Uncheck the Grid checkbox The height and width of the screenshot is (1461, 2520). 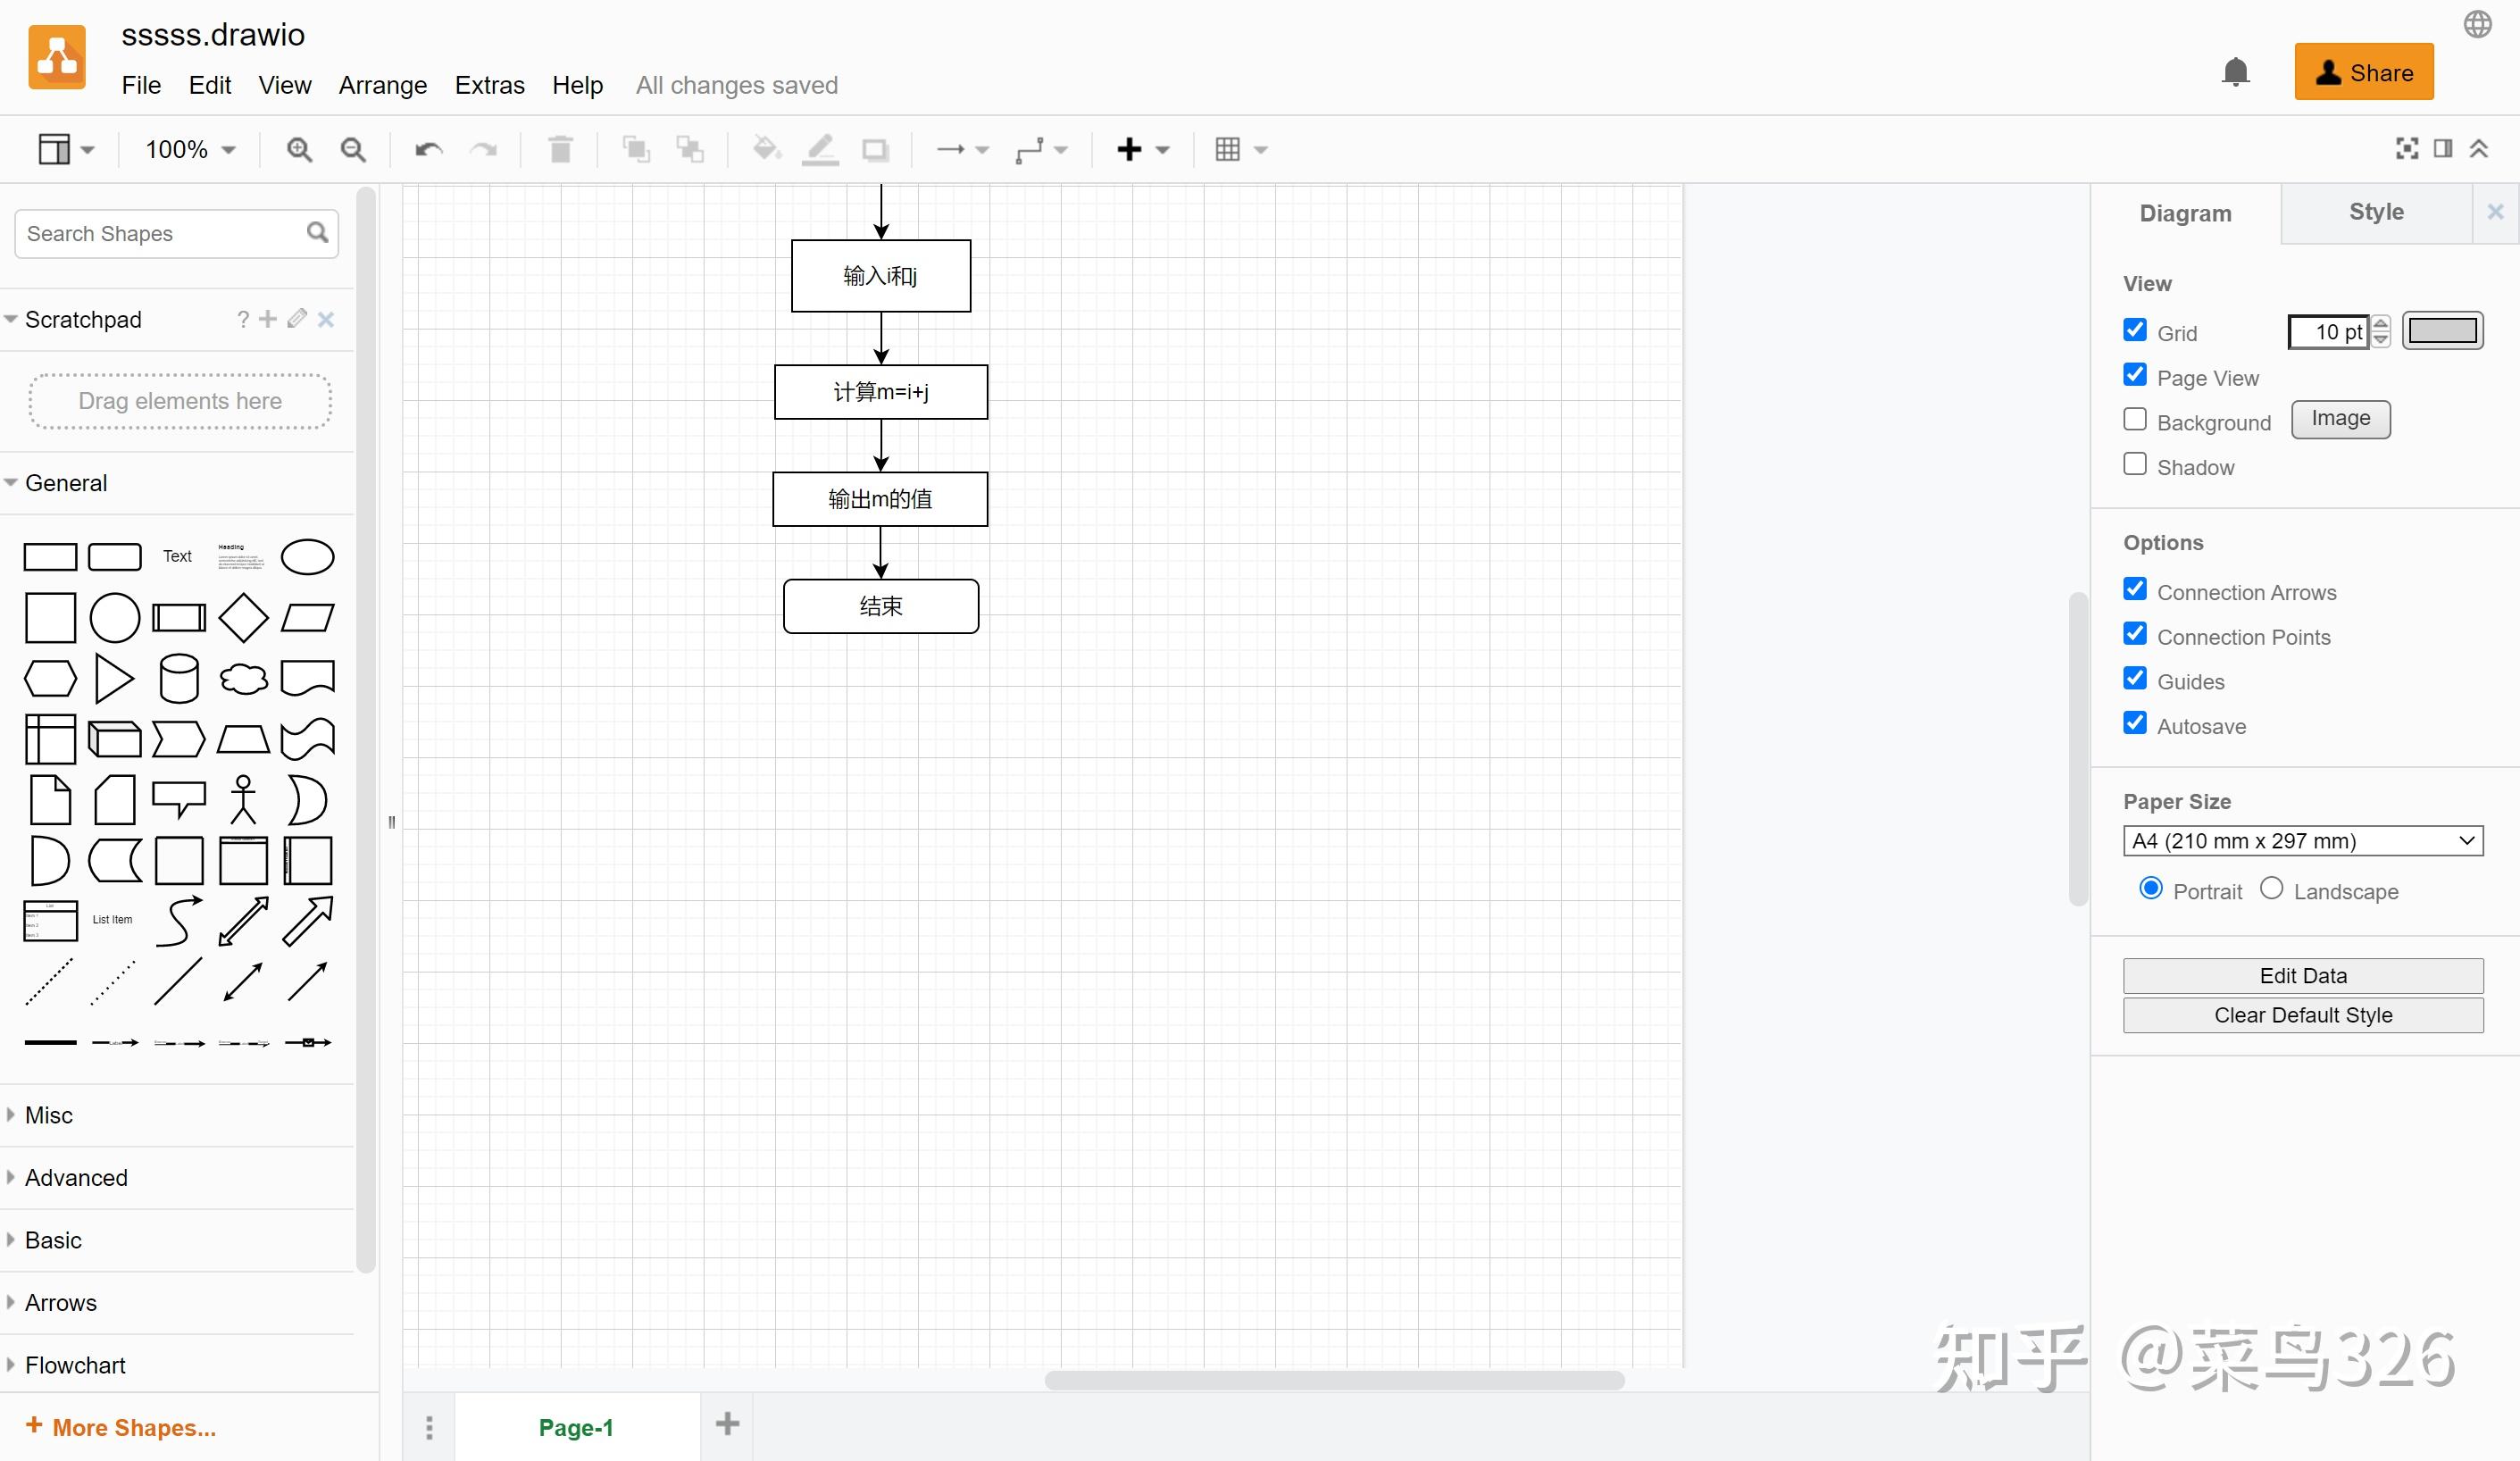pyautogui.click(x=2135, y=331)
